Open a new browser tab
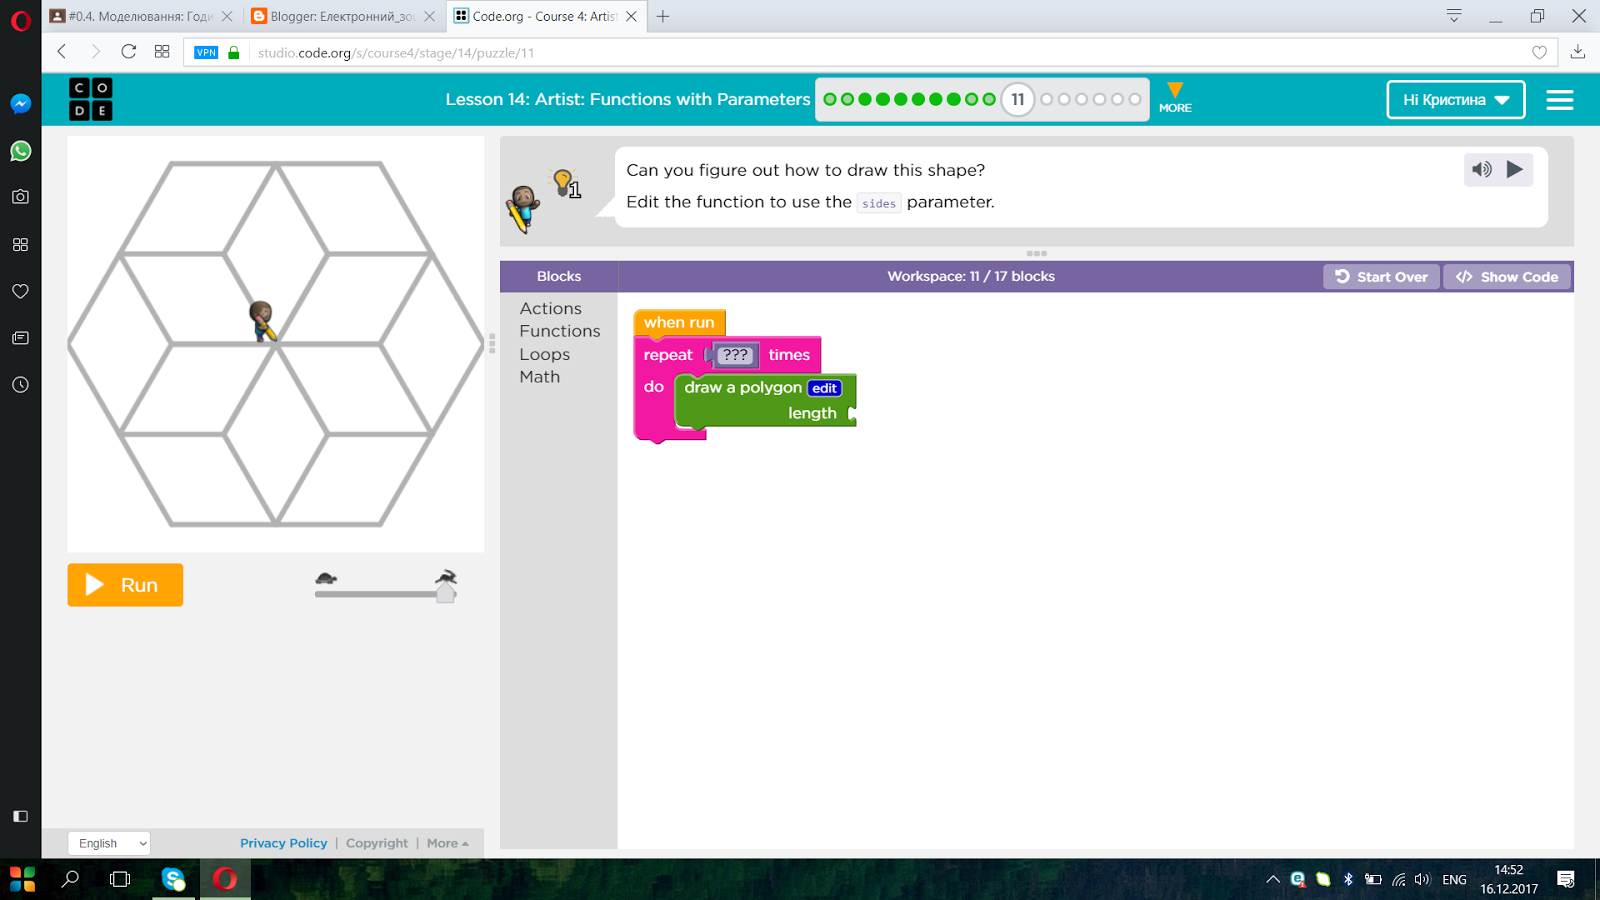Viewport: 1600px width, 900px height. (x=663, y=16)
